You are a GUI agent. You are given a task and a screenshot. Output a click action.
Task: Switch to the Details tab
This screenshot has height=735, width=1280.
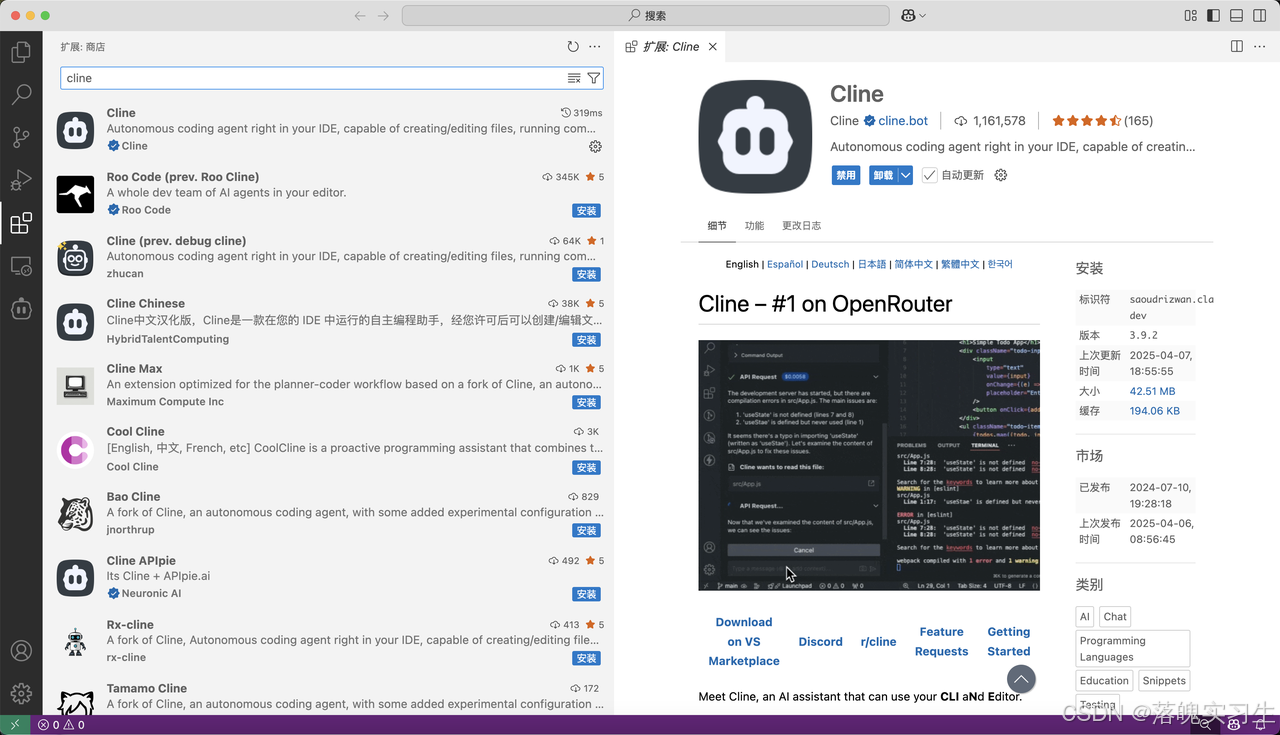pyautogui.click(x=717, y=226)
